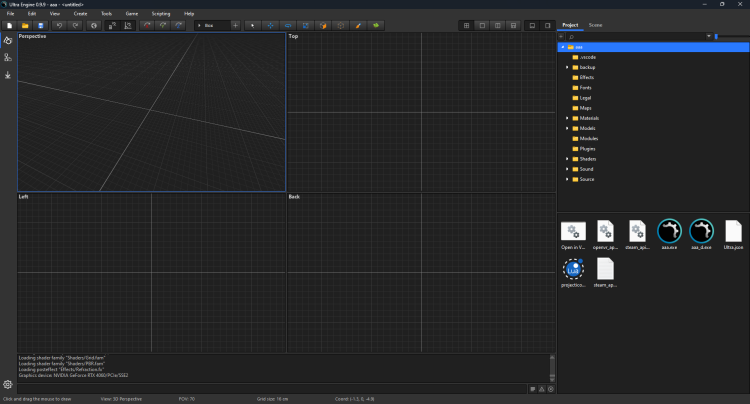Click the plus button beside Box
Viewport: 750px width, 404px height.
(235, 25)
